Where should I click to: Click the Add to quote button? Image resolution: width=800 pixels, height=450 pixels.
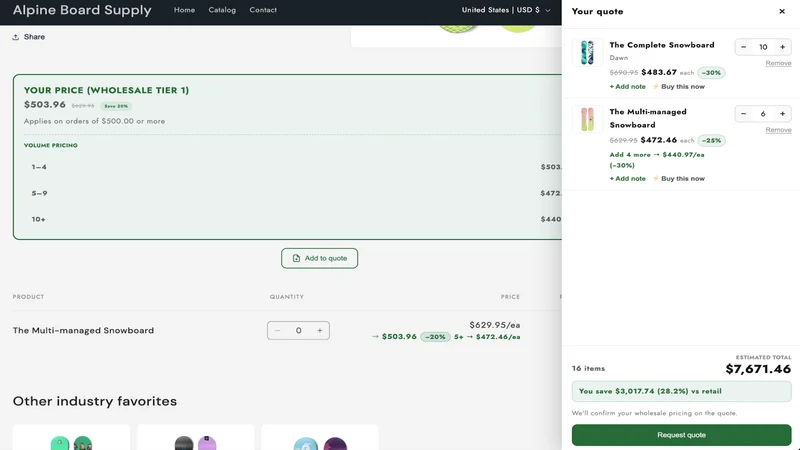pyautogui.click(x=319, y=258)
